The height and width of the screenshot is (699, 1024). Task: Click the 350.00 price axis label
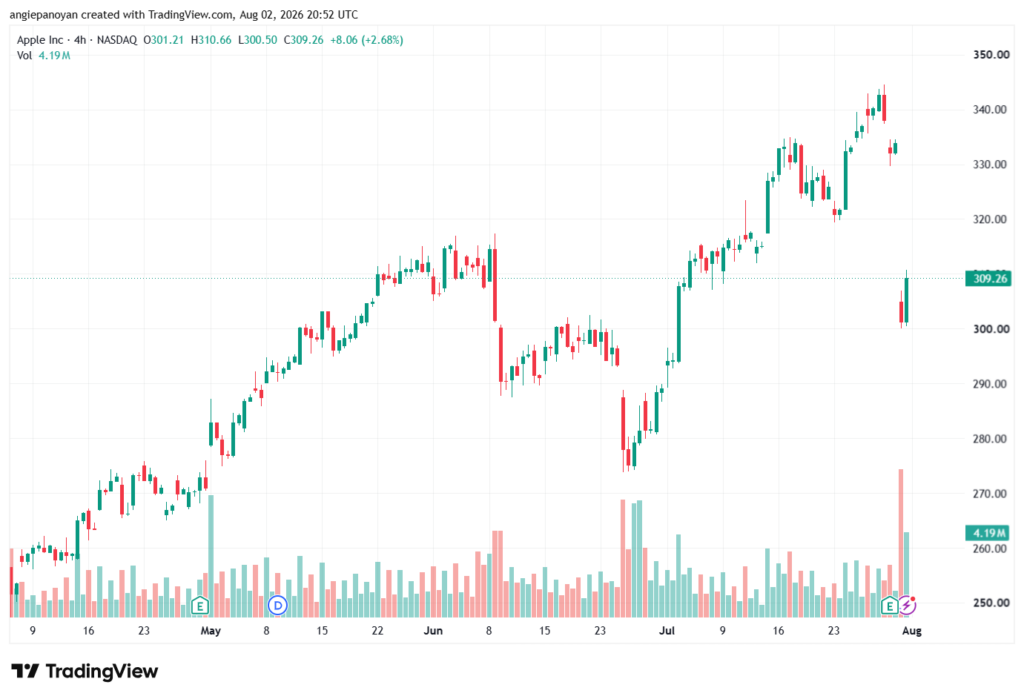click(x=990, y=55)
